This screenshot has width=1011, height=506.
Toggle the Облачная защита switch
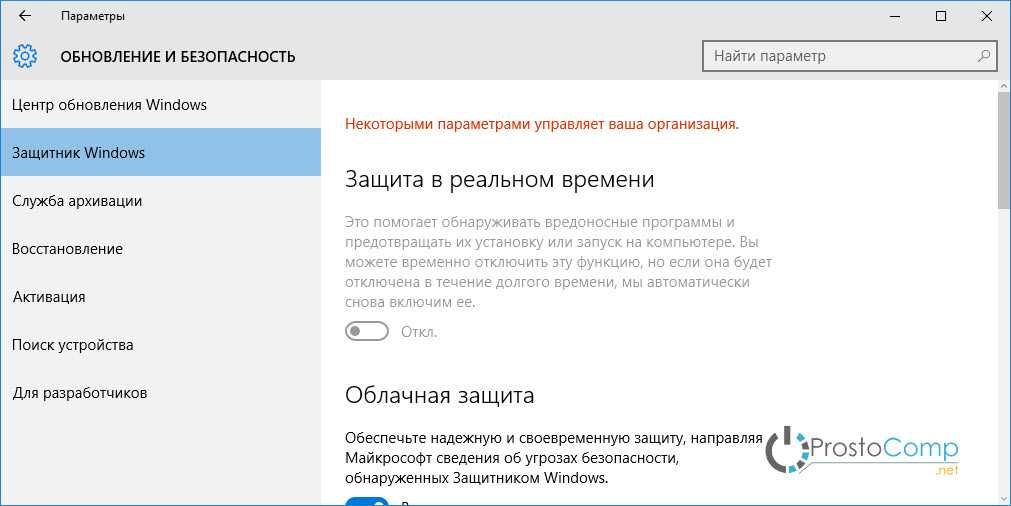[367, 501]
